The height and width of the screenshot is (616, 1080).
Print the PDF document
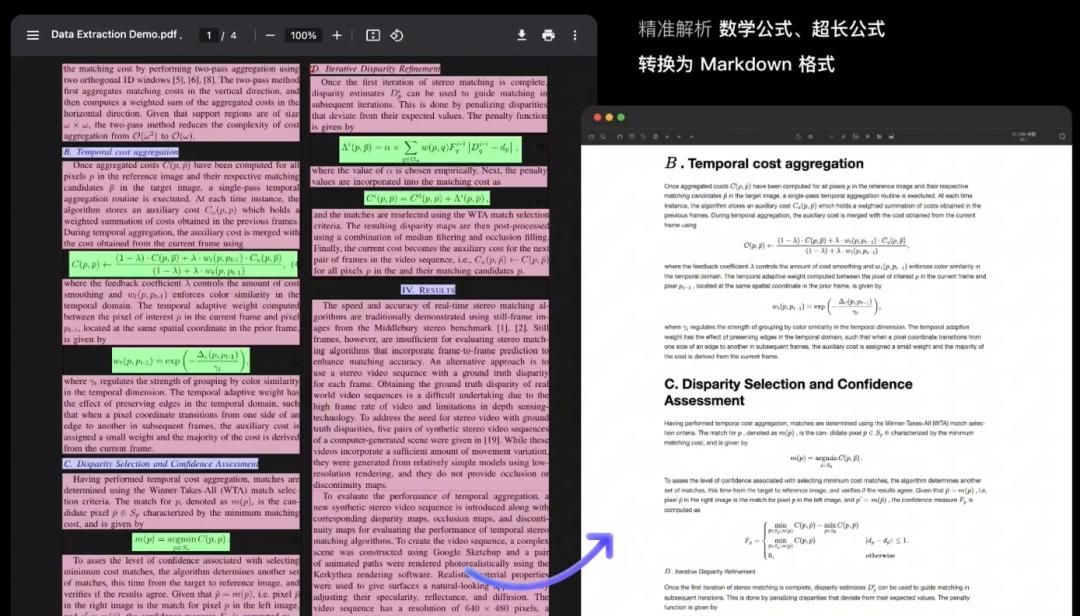tap(548, 35)
